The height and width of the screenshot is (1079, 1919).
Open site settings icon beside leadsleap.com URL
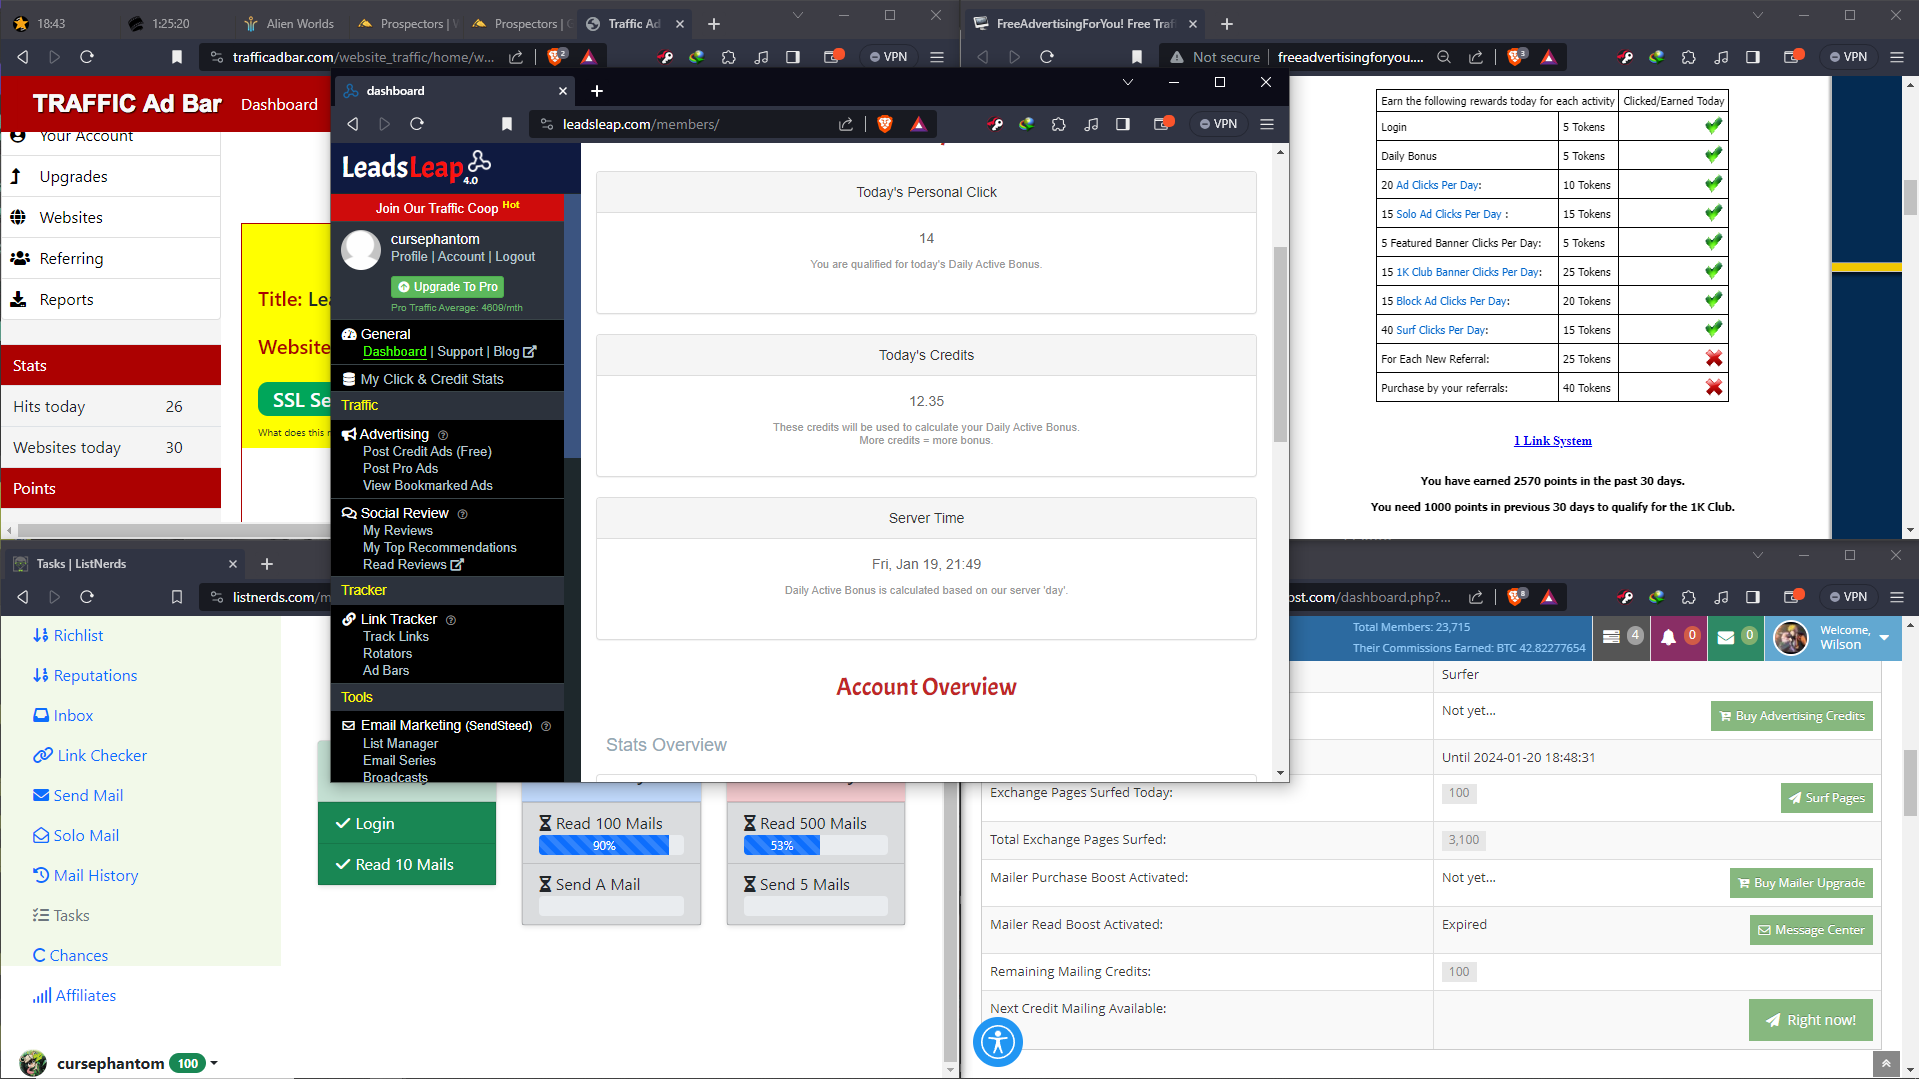546,124
